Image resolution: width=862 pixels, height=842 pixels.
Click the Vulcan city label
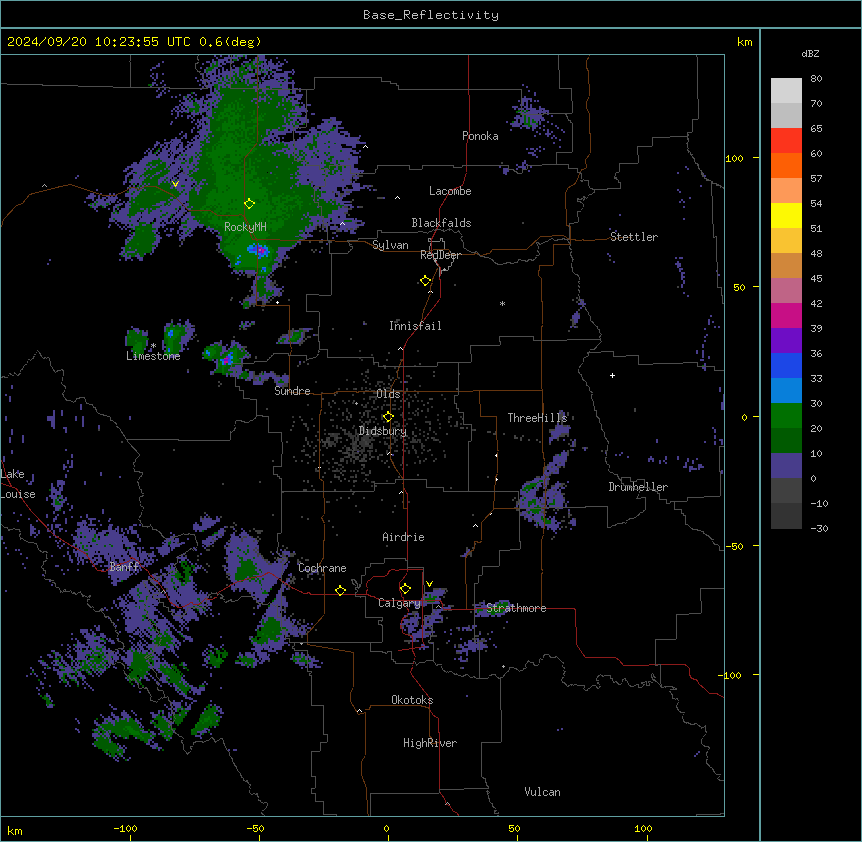[x=542, y=792]
